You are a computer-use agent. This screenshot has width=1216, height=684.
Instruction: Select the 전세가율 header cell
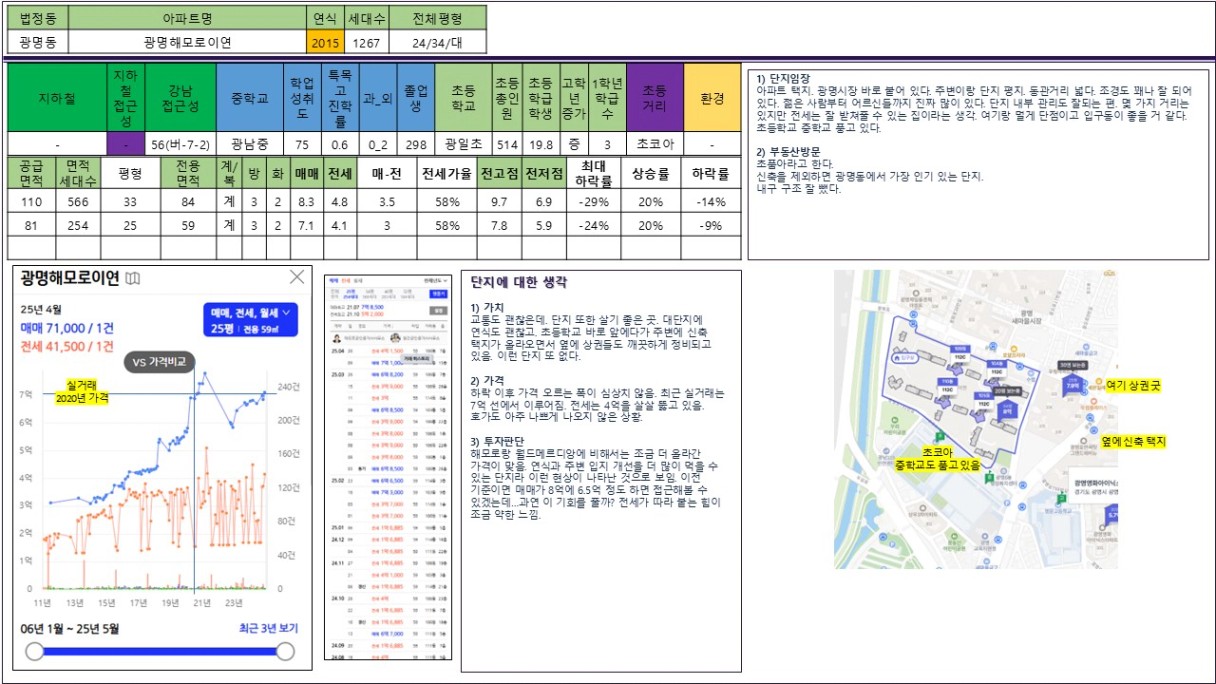pyautogui.click(x=446, y=173)
